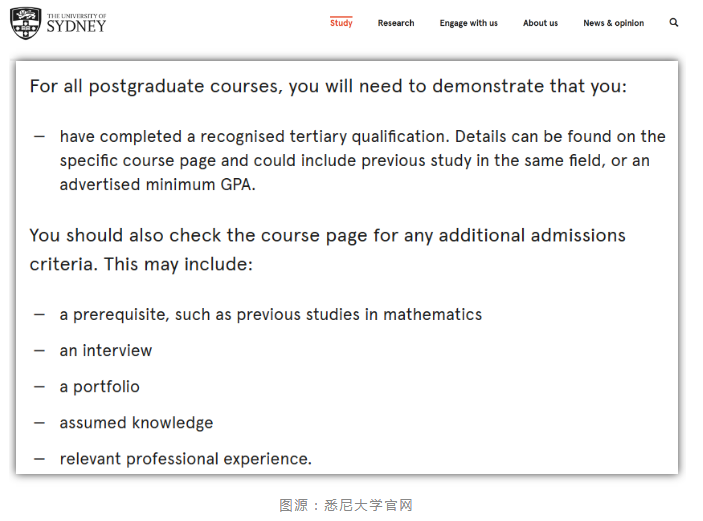
Task: Open the About us menu item
Action: 540,23
